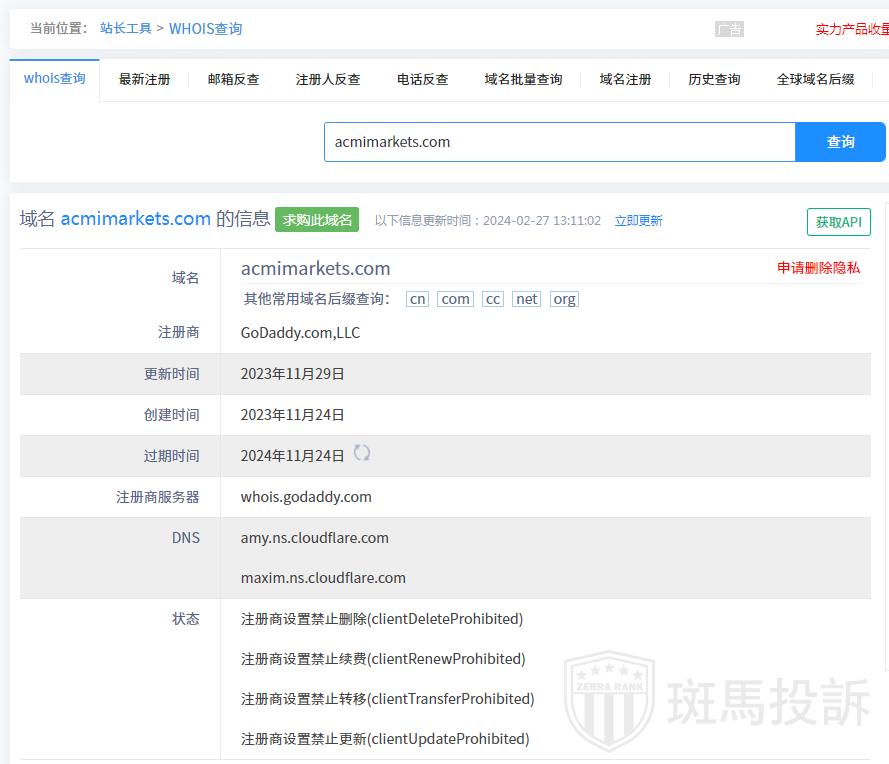Switch to the 最新注册 tab
This screenshot has height=764, width=889.
click(144, 79)
